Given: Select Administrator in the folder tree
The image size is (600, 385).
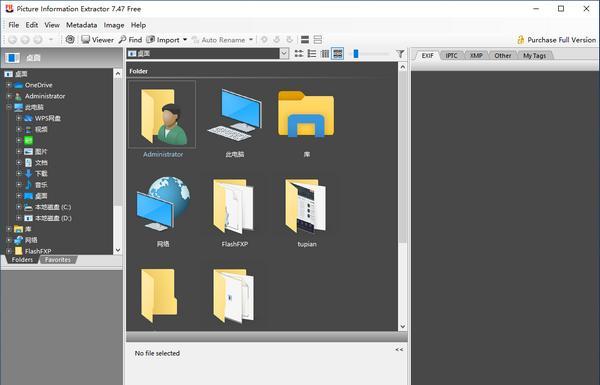Looking at the screenshot, I should pos(45,96).
